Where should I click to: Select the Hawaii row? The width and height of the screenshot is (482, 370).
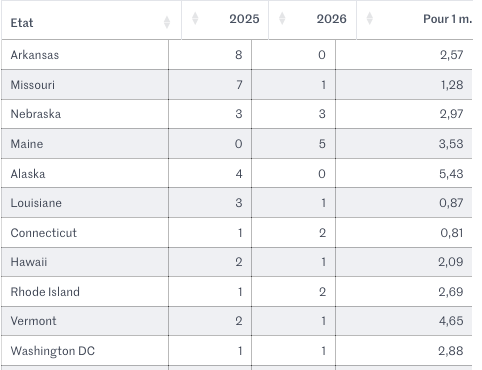tap(237, 262)
